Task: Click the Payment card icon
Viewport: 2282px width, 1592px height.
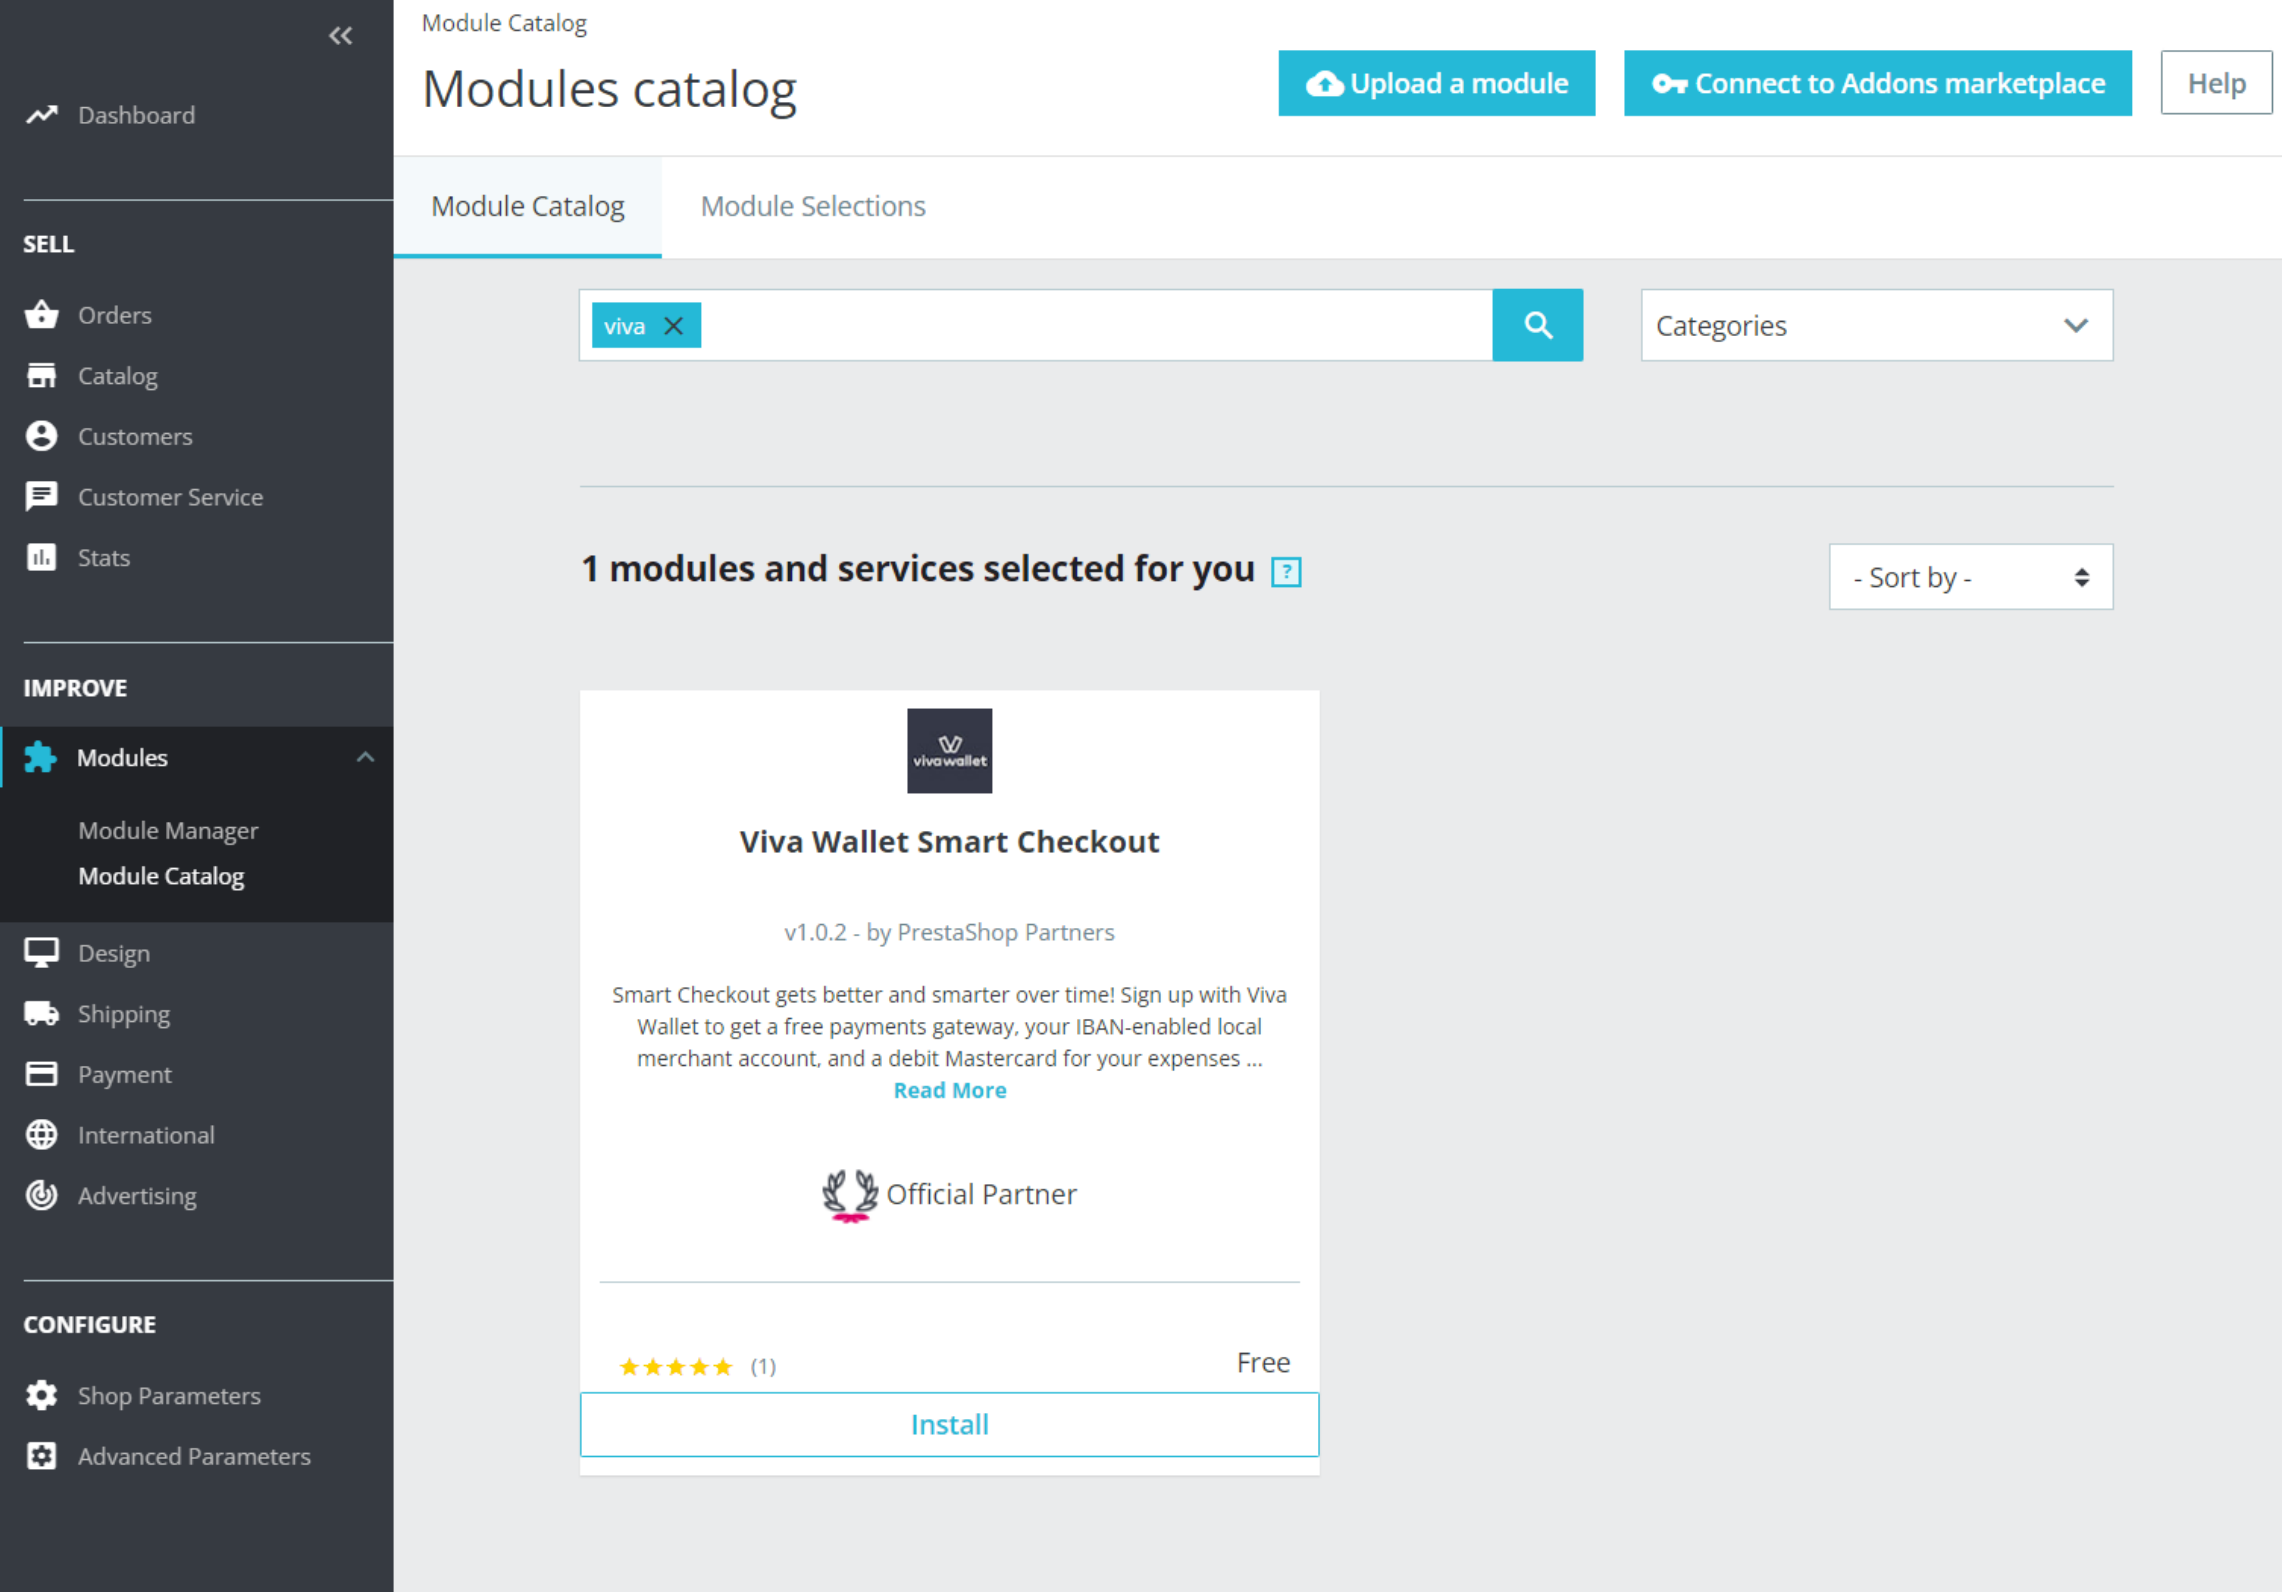Action: (x=41, y=1074)
